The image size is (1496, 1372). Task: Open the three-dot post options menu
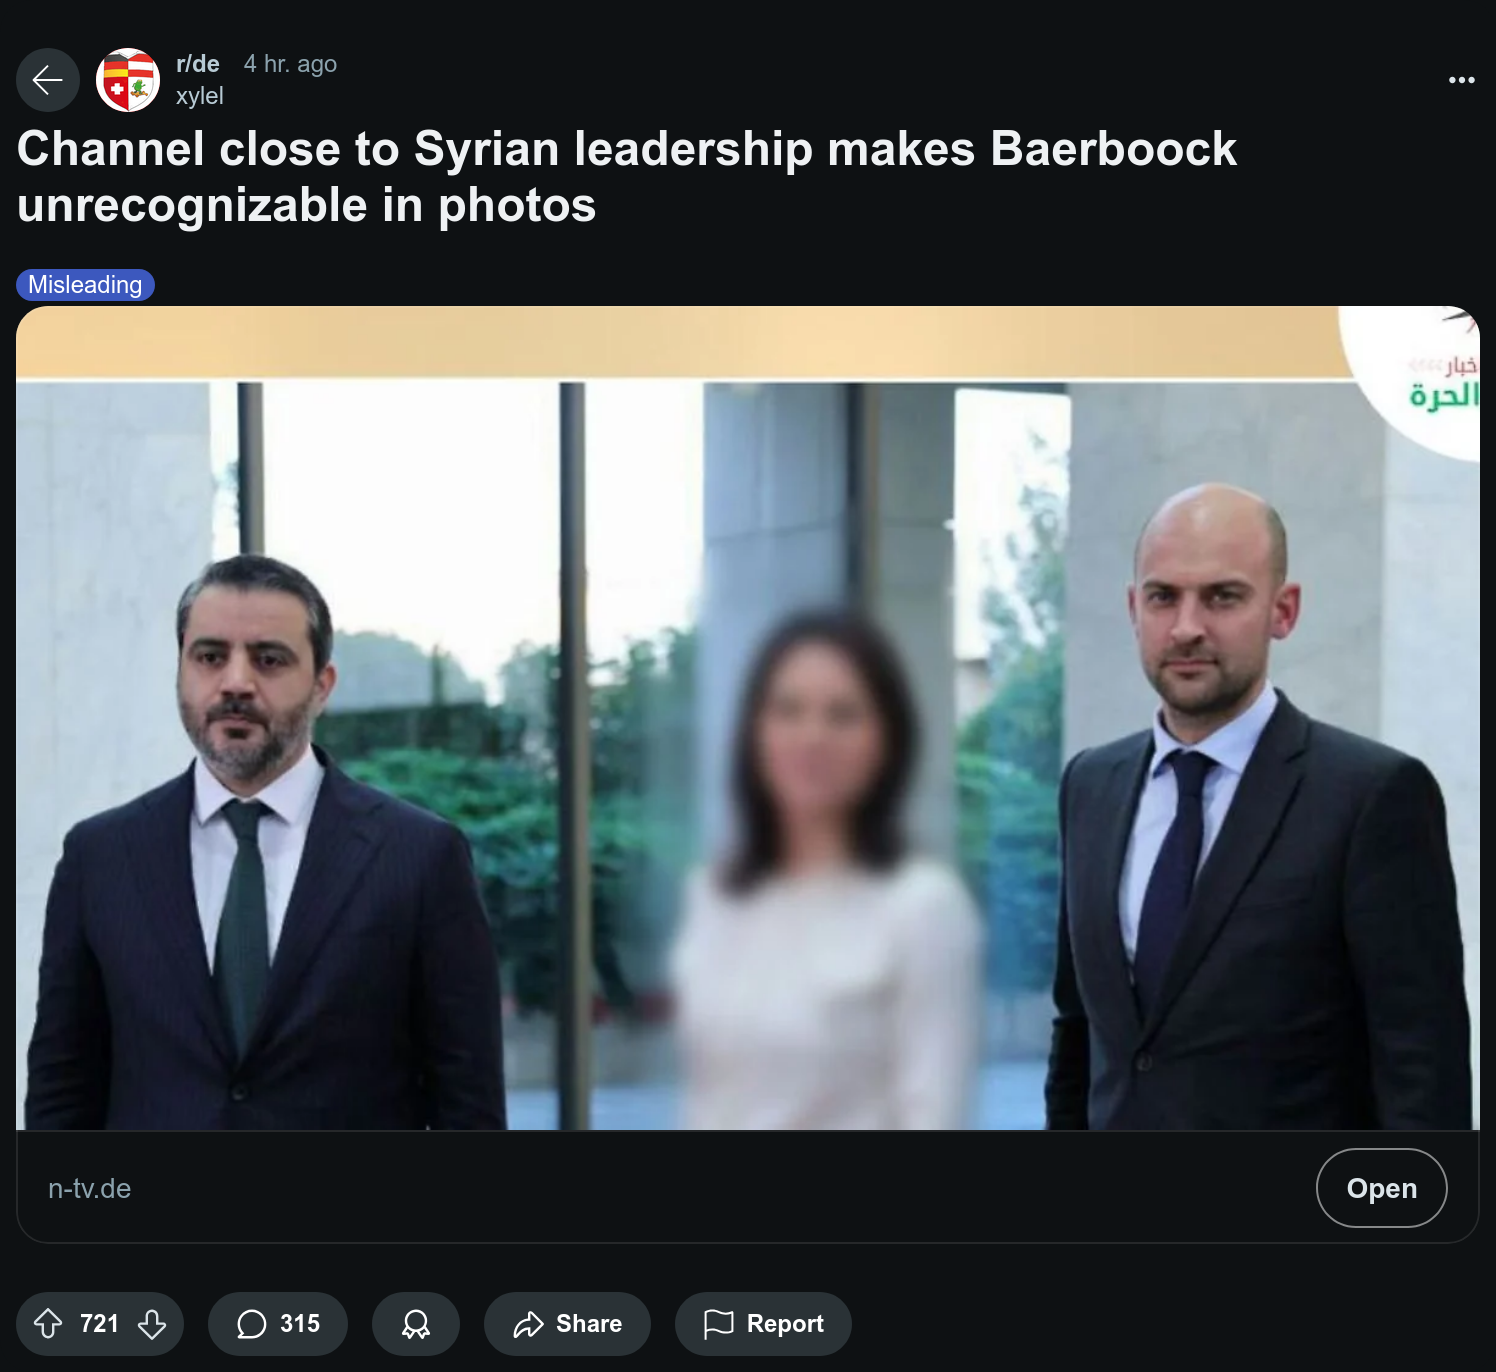tap(1461, 80)
